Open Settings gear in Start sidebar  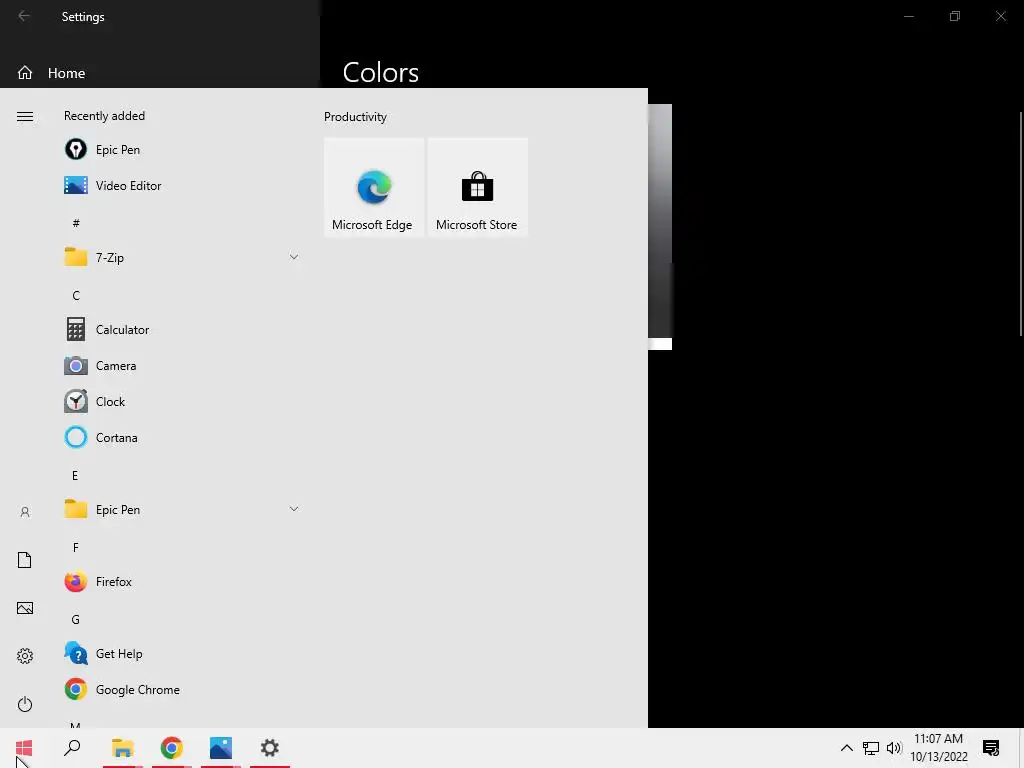click(25, 656)
